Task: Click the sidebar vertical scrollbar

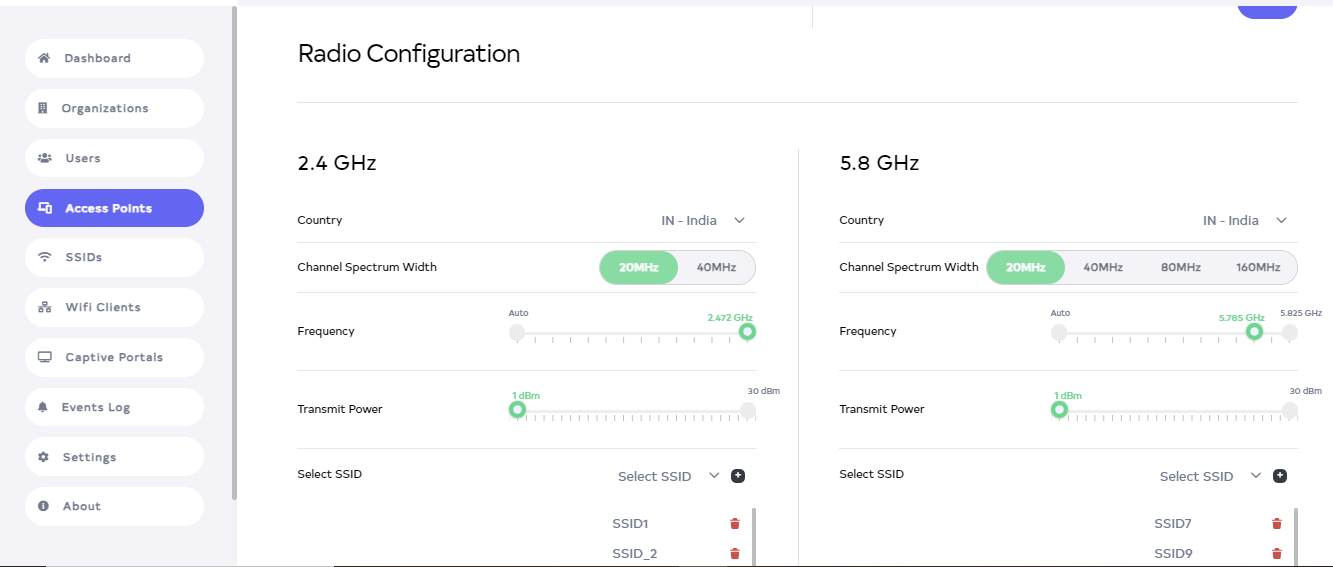Action: click(x=235, y=250)
